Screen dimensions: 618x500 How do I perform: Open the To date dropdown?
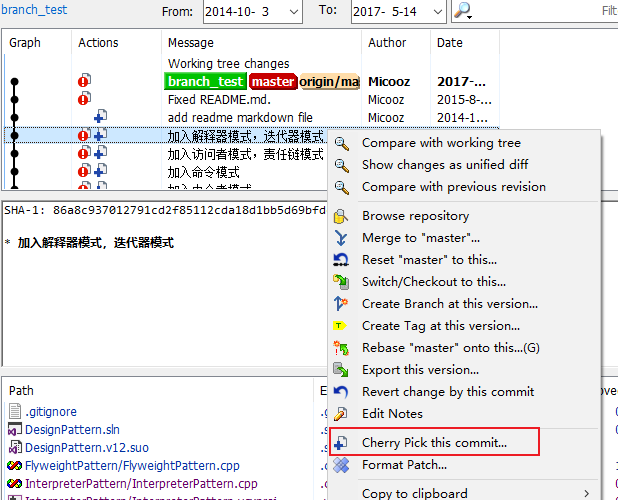click(437, 12)
